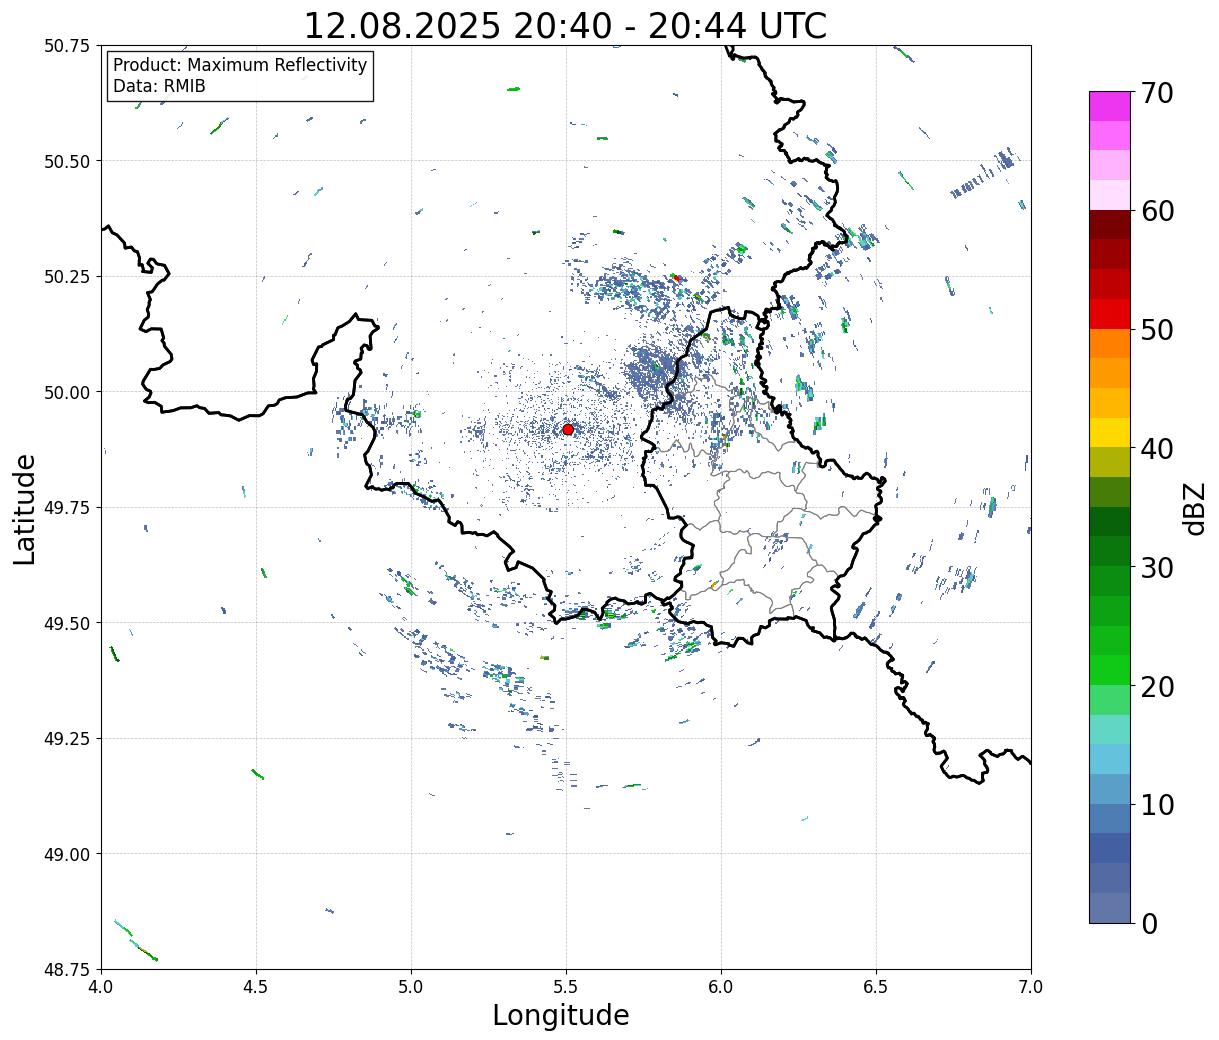Click latitude tick label '50.25'
1219x1040 pixels.
point(68,277)
